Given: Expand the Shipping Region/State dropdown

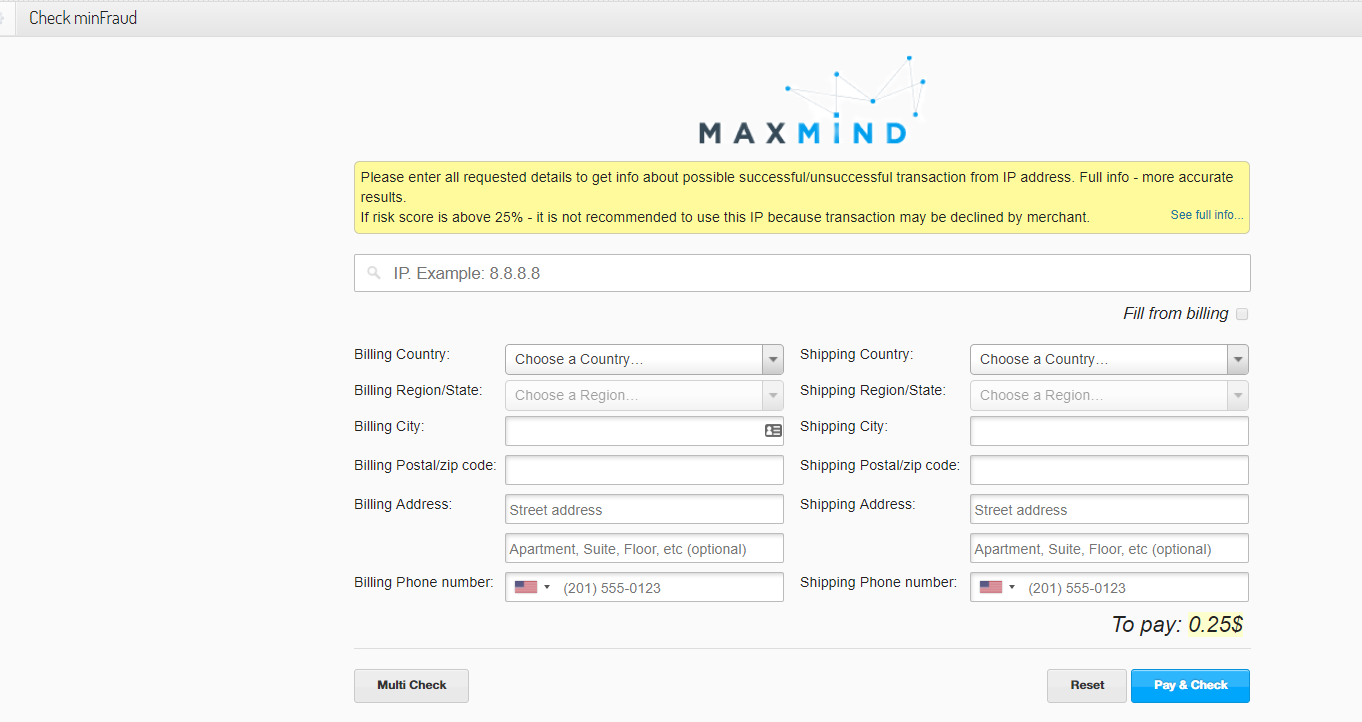Looking at the screenshot, I should click(1108, 395).
